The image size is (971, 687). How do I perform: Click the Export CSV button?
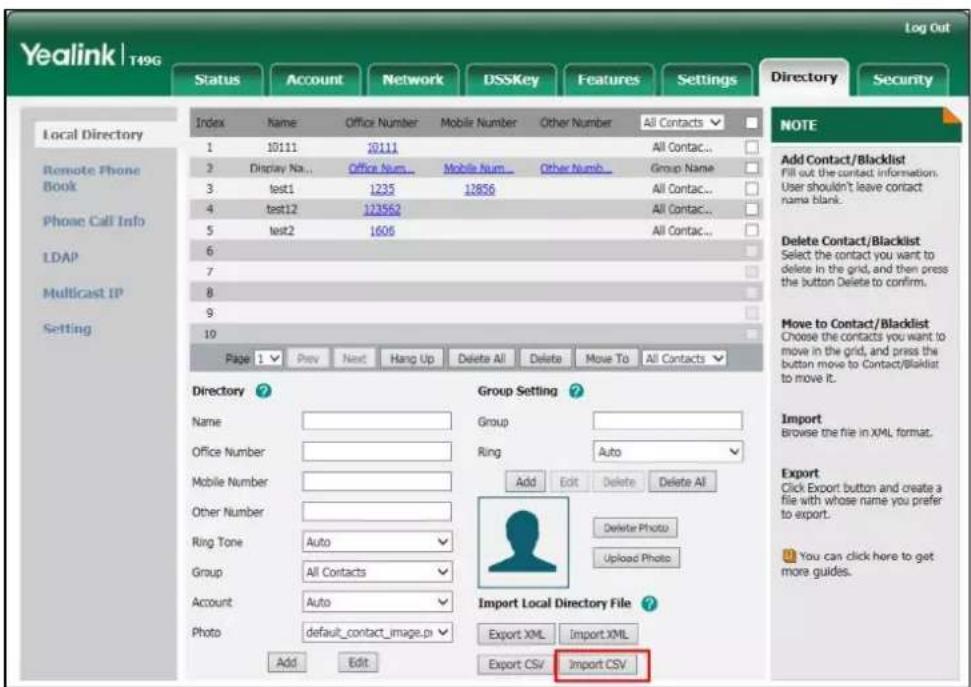point(516,664)
